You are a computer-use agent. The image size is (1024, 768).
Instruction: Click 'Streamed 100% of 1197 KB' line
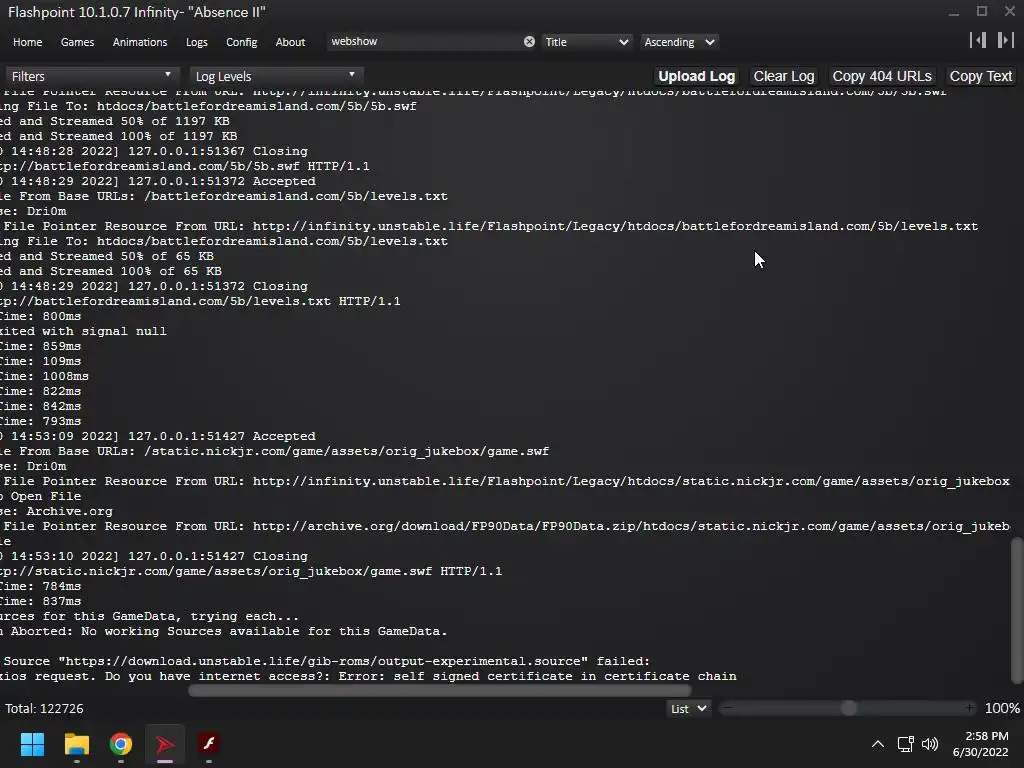click(118, 136)
